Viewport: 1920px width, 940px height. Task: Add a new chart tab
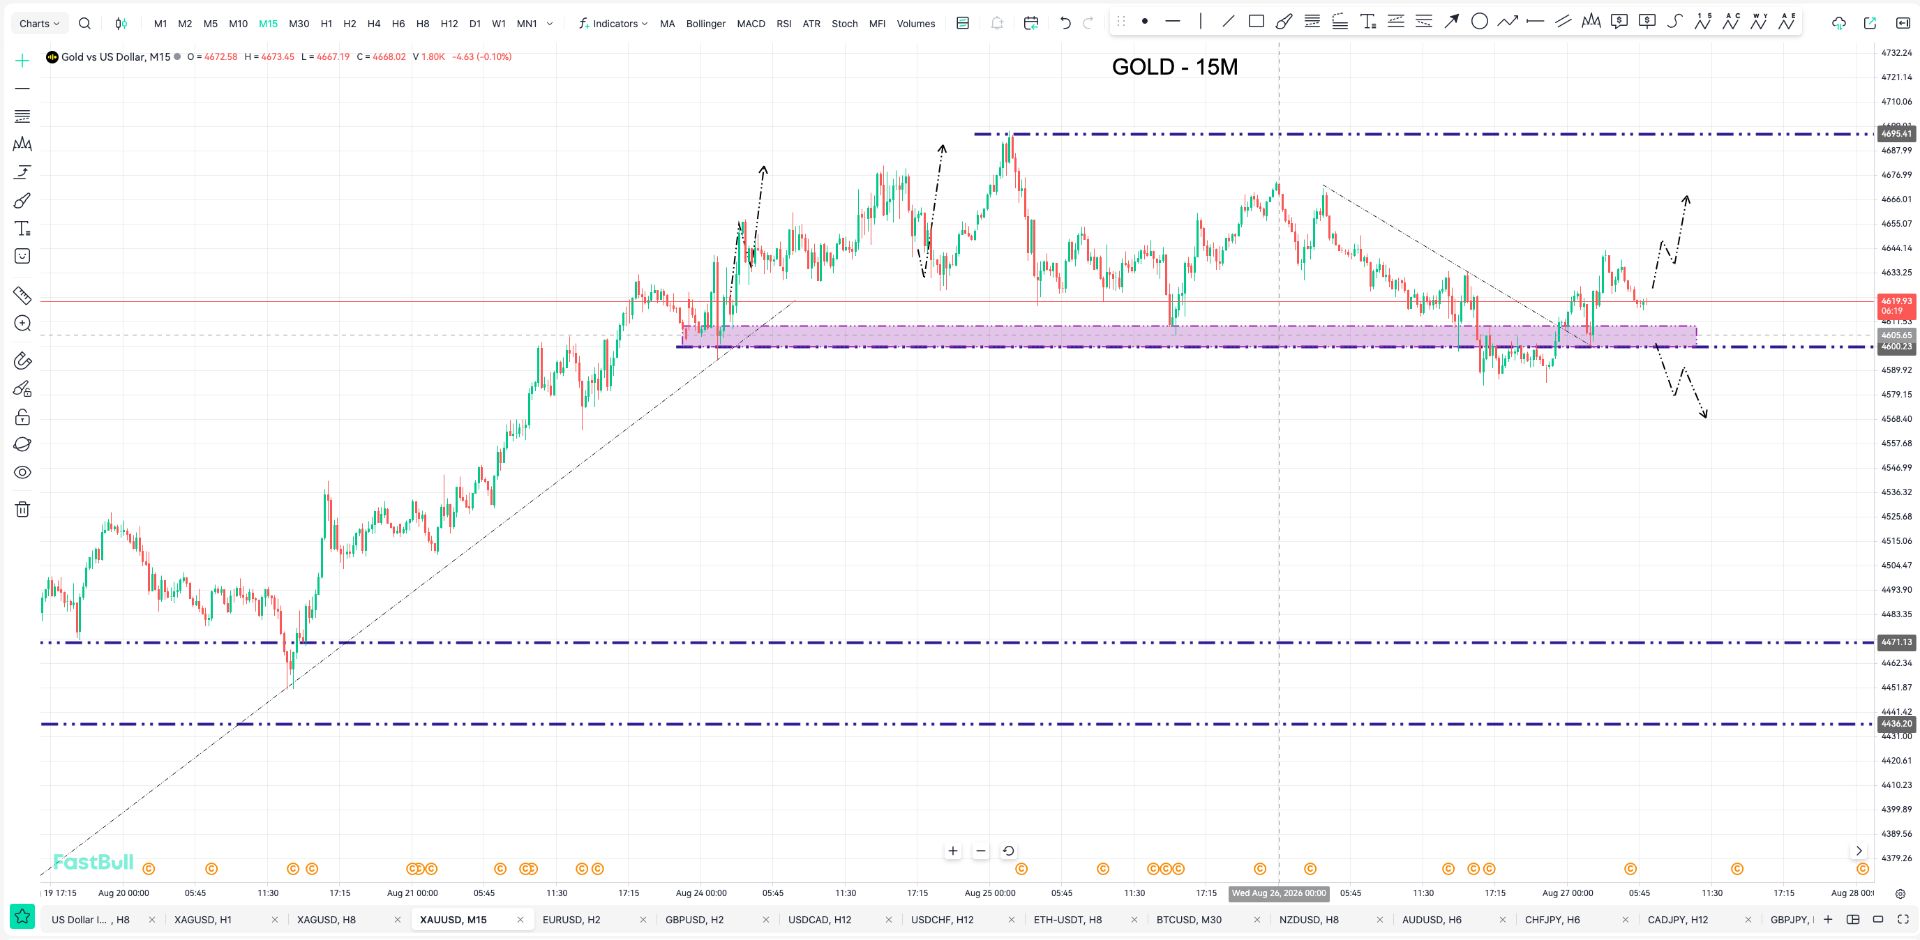1828,919
